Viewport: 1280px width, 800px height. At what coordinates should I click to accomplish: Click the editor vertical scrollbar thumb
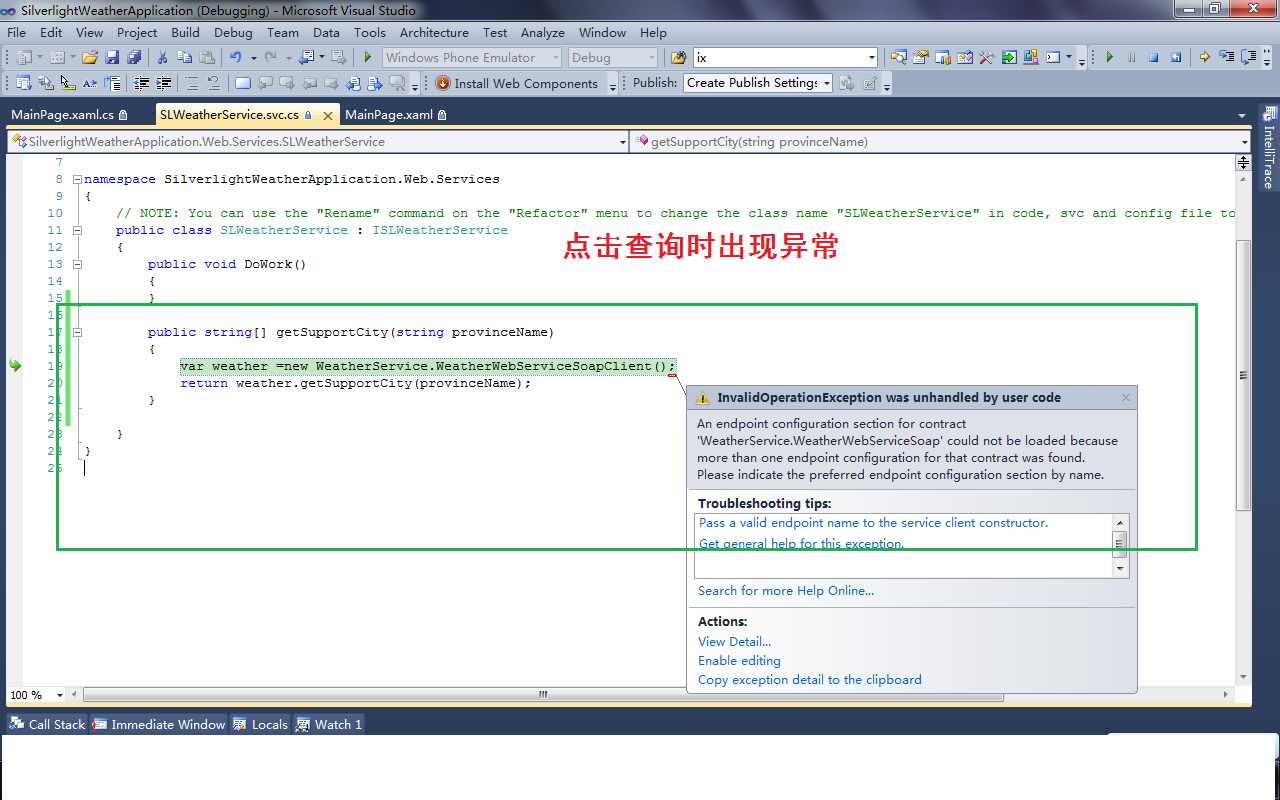point(1244,375)
